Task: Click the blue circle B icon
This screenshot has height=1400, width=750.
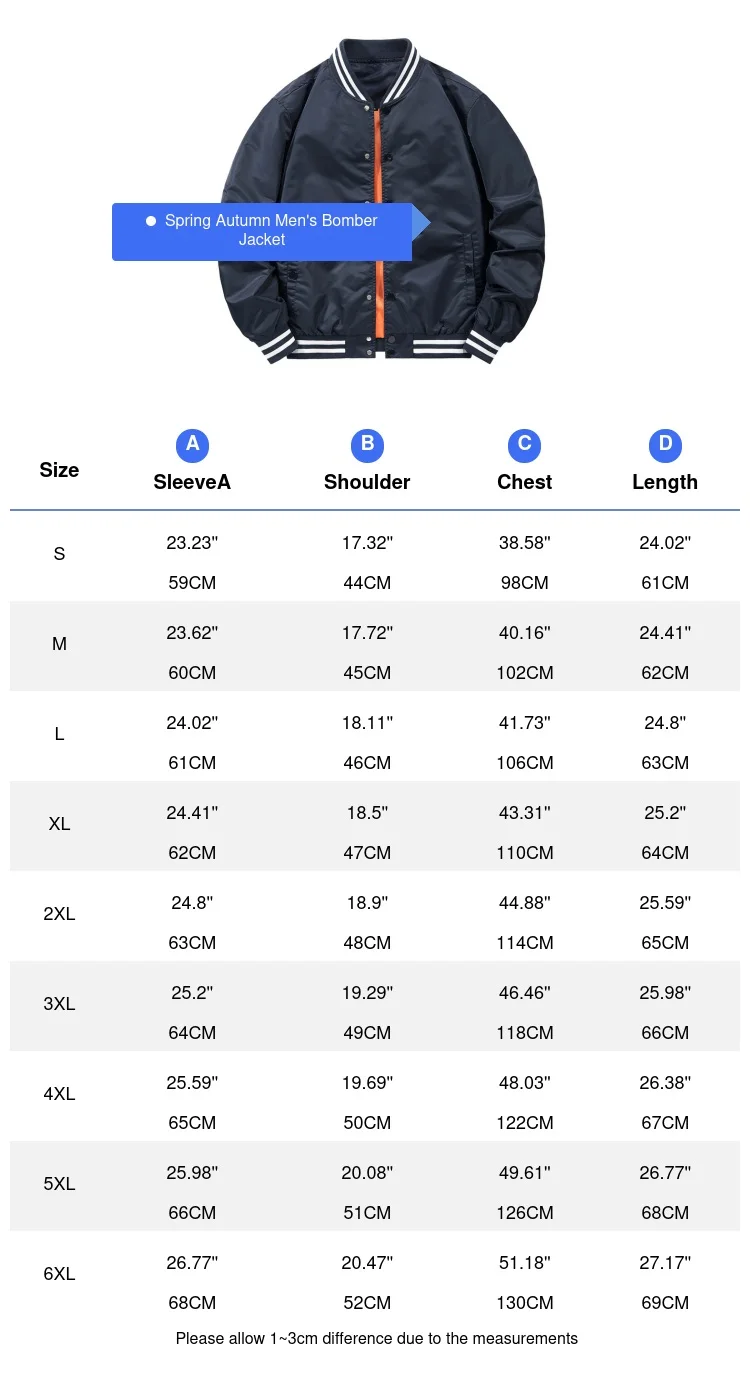Action: click(x=367, y=444)
